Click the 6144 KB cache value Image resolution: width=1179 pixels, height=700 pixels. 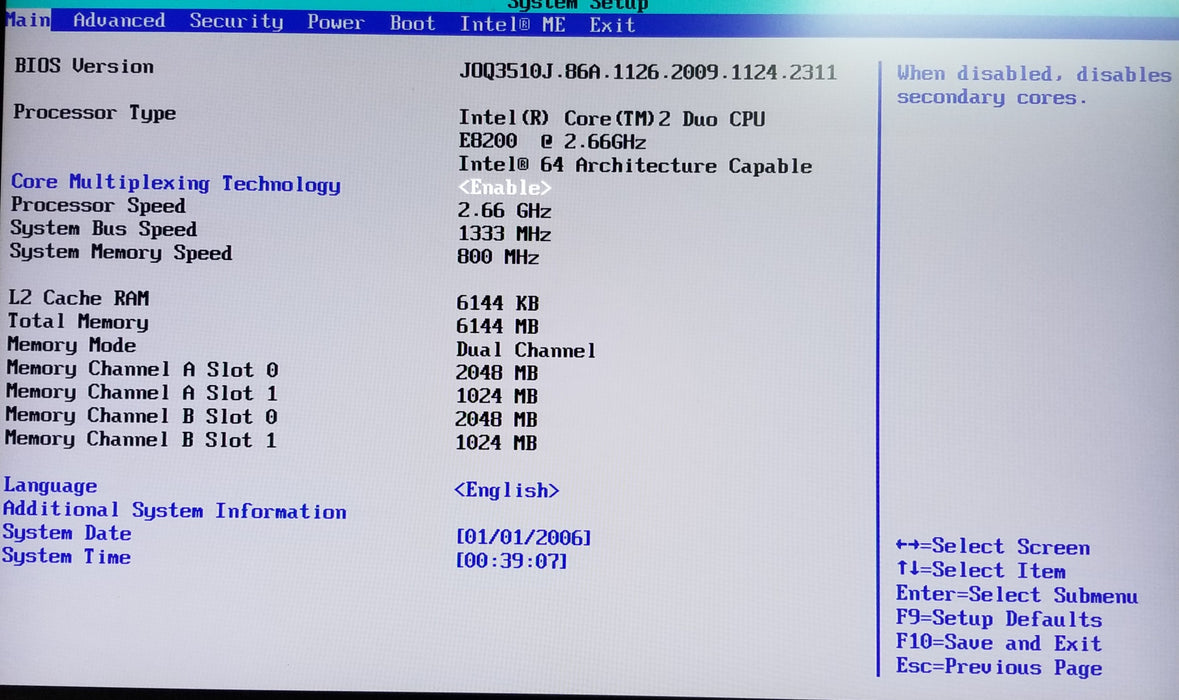pos(497,303)
